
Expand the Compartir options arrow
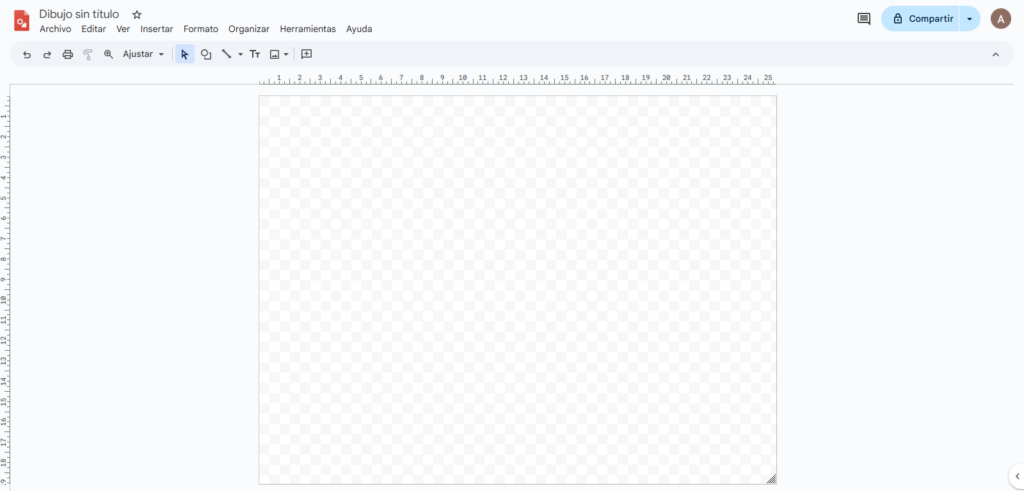(969, 19)
